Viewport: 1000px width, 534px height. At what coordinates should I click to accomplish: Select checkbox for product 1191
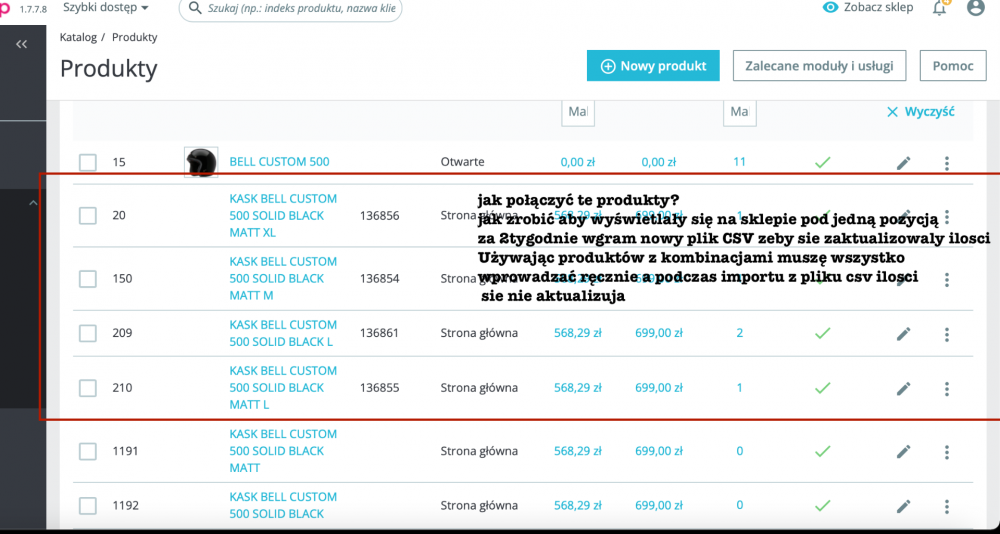pyautogui.click(x=88, y=451)
